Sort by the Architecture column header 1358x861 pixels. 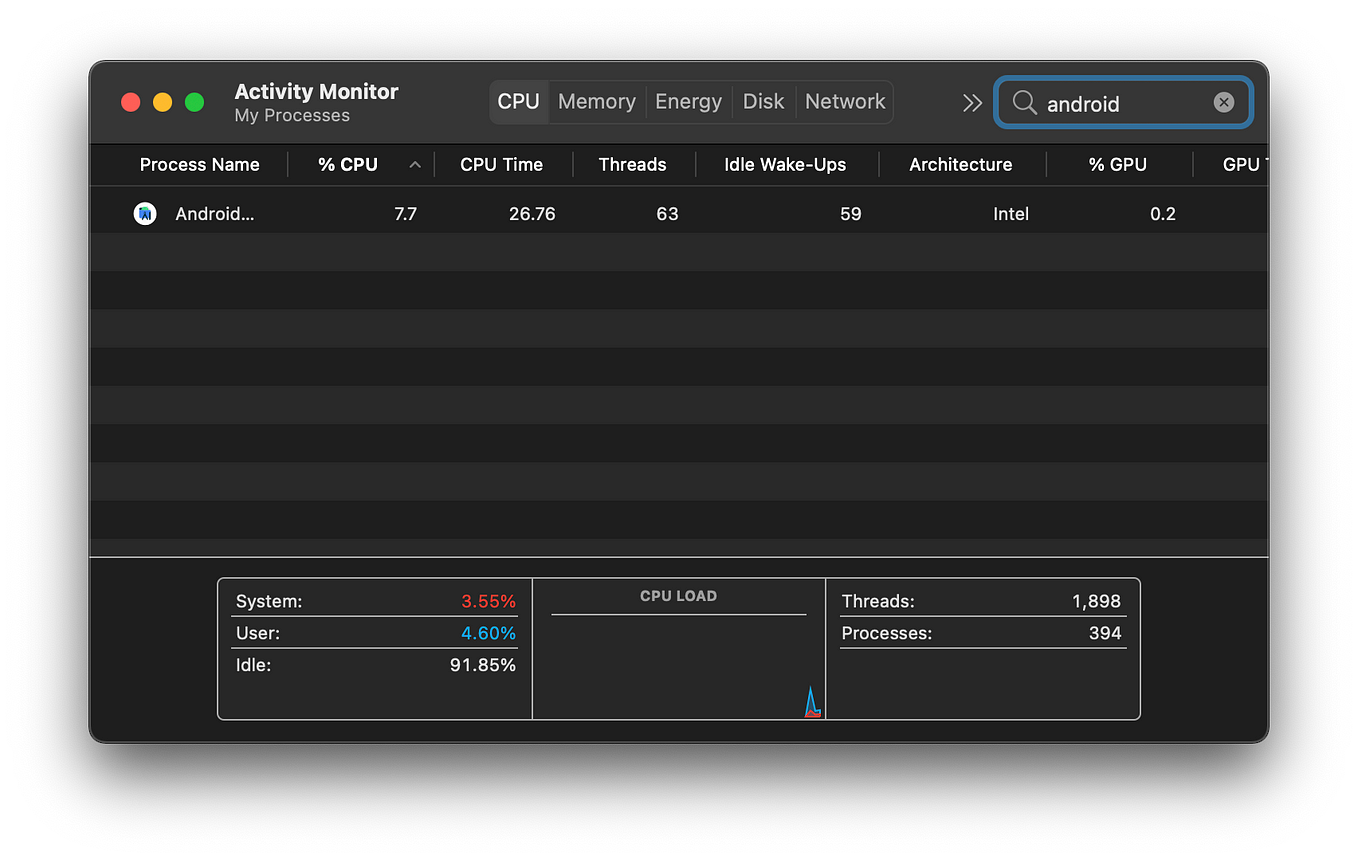960,165
